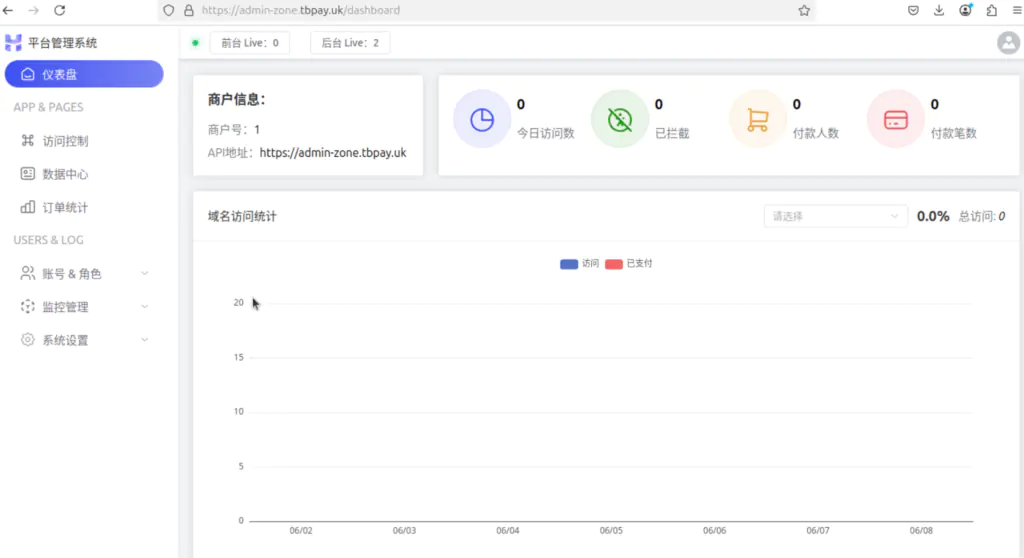Open 数据中心 in the sidebar
1024x558 pixels.
pyautogui.click(x=84, y=174)
